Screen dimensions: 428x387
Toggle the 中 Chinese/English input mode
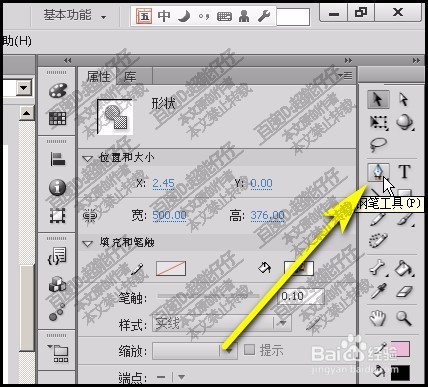(164, 16)
